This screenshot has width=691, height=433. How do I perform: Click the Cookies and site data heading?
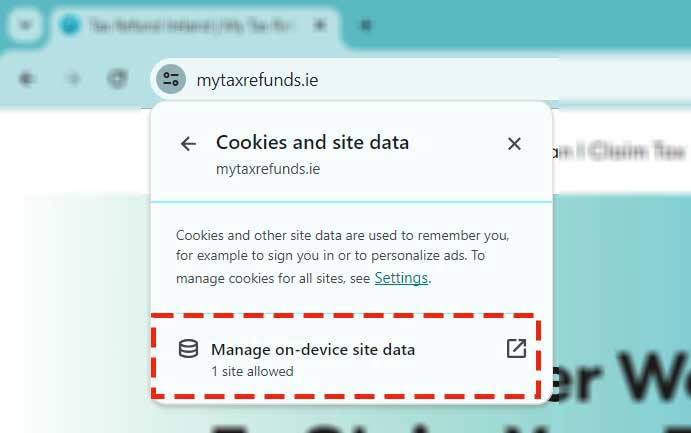coord(312,143)
